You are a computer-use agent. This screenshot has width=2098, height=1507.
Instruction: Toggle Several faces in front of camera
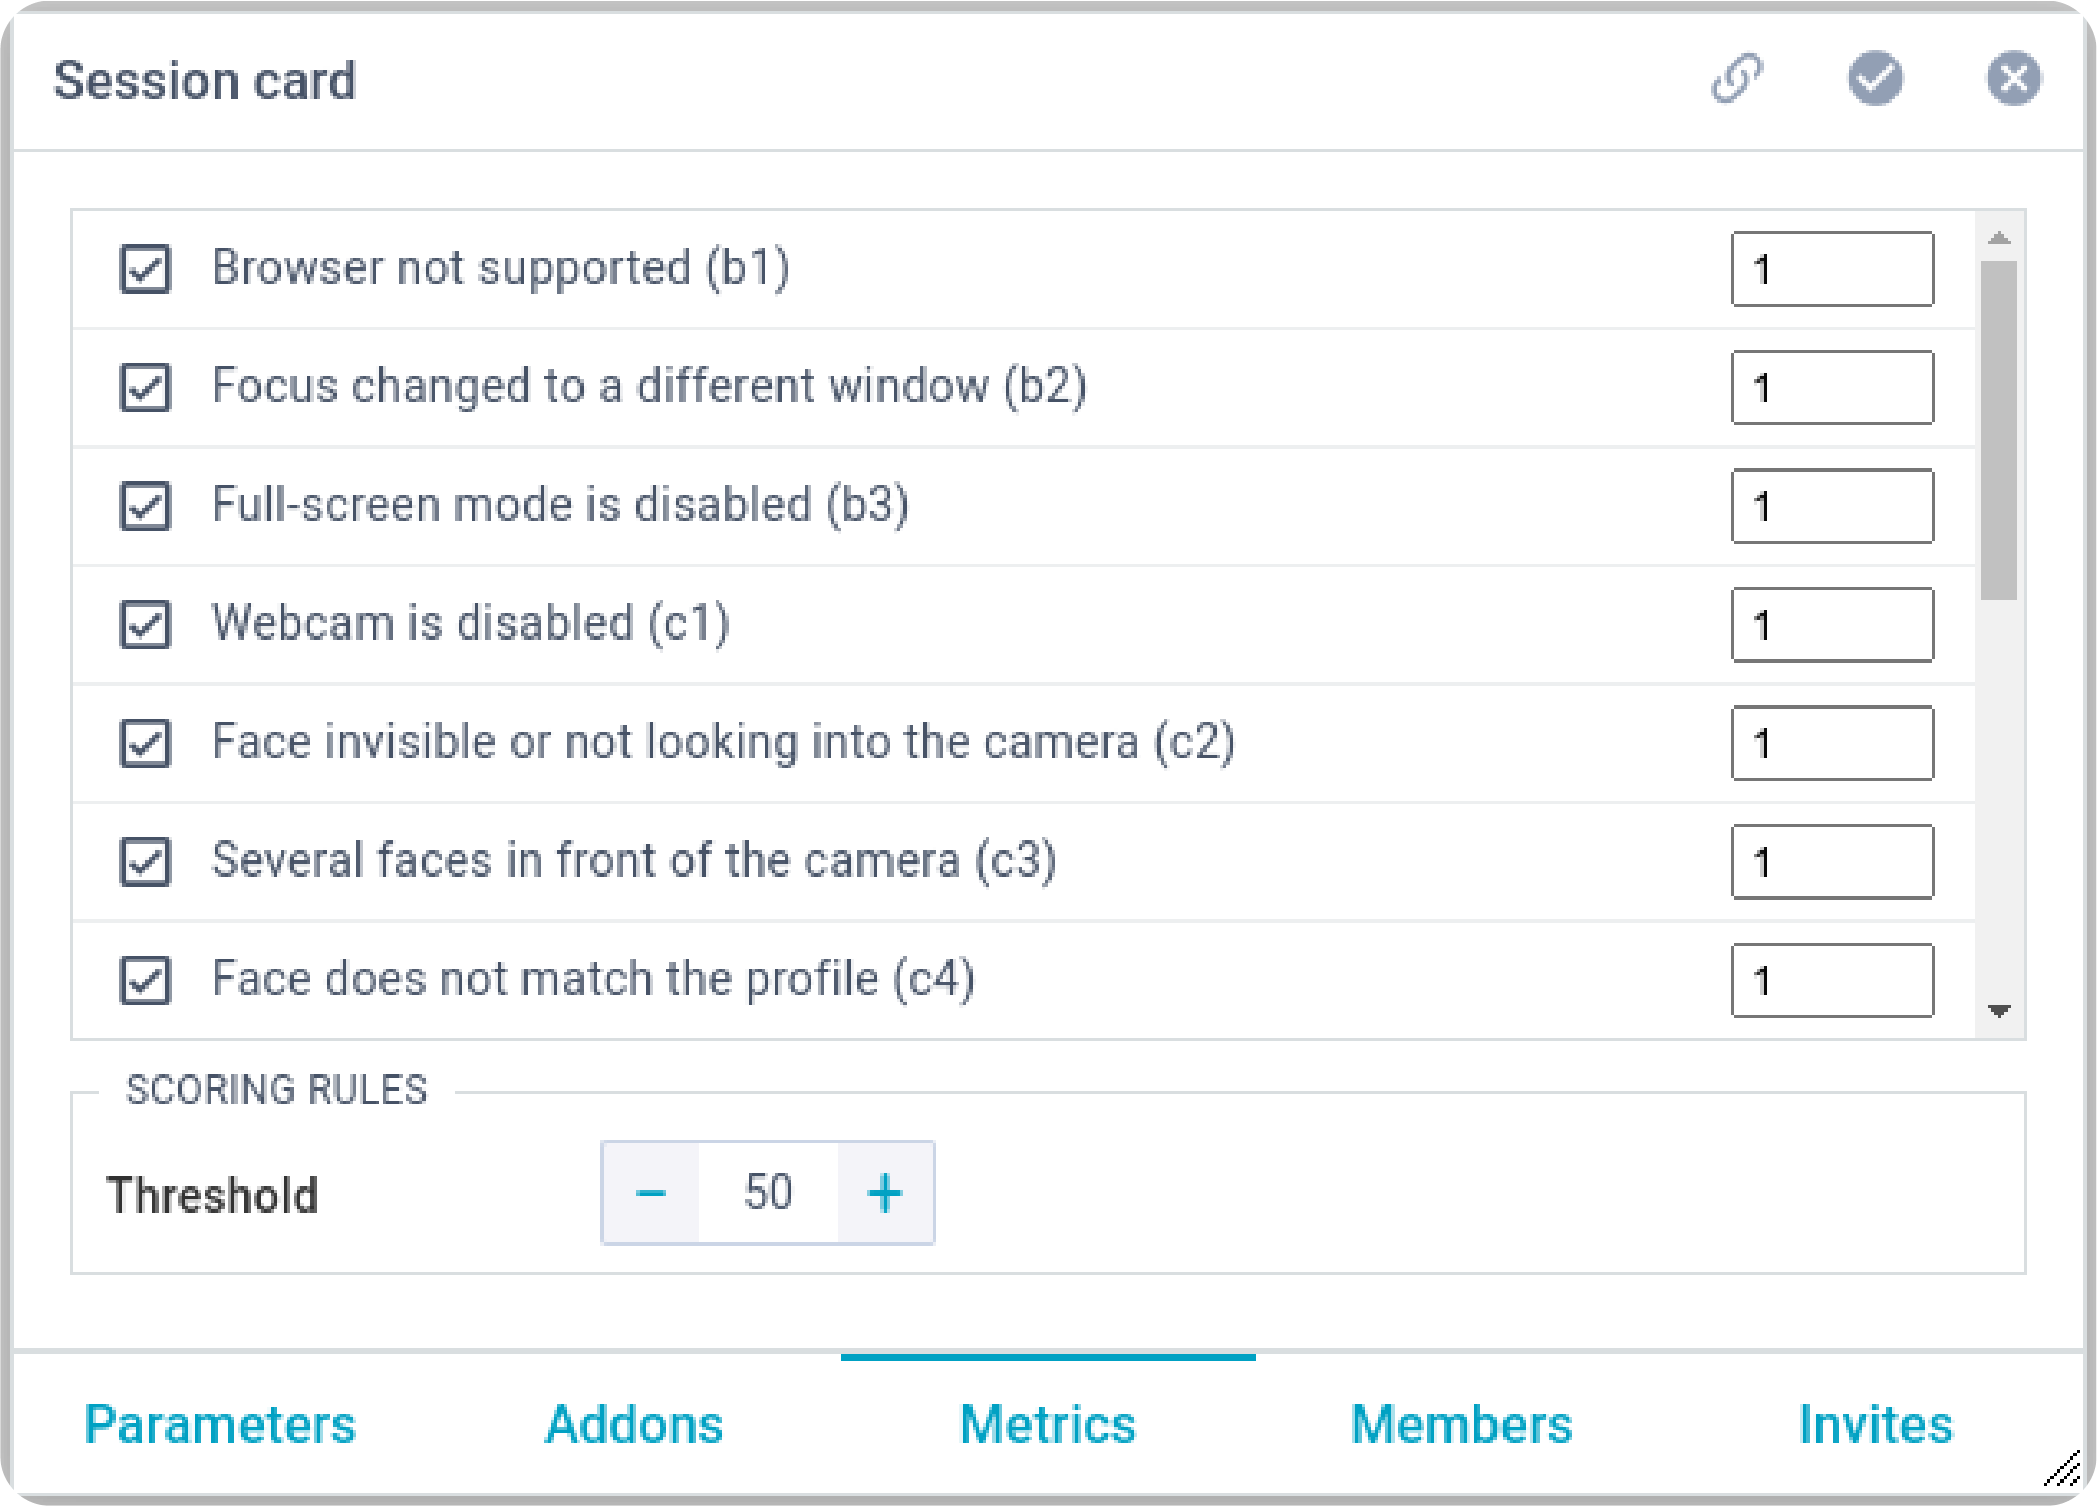click(146, 862)
